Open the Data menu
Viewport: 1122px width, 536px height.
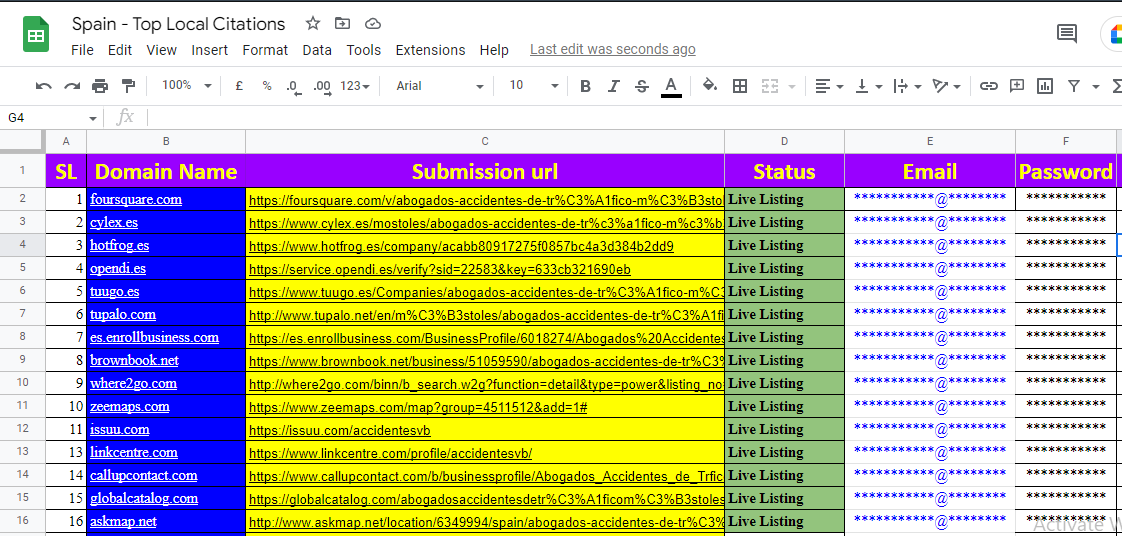click(x=317, y=50)
